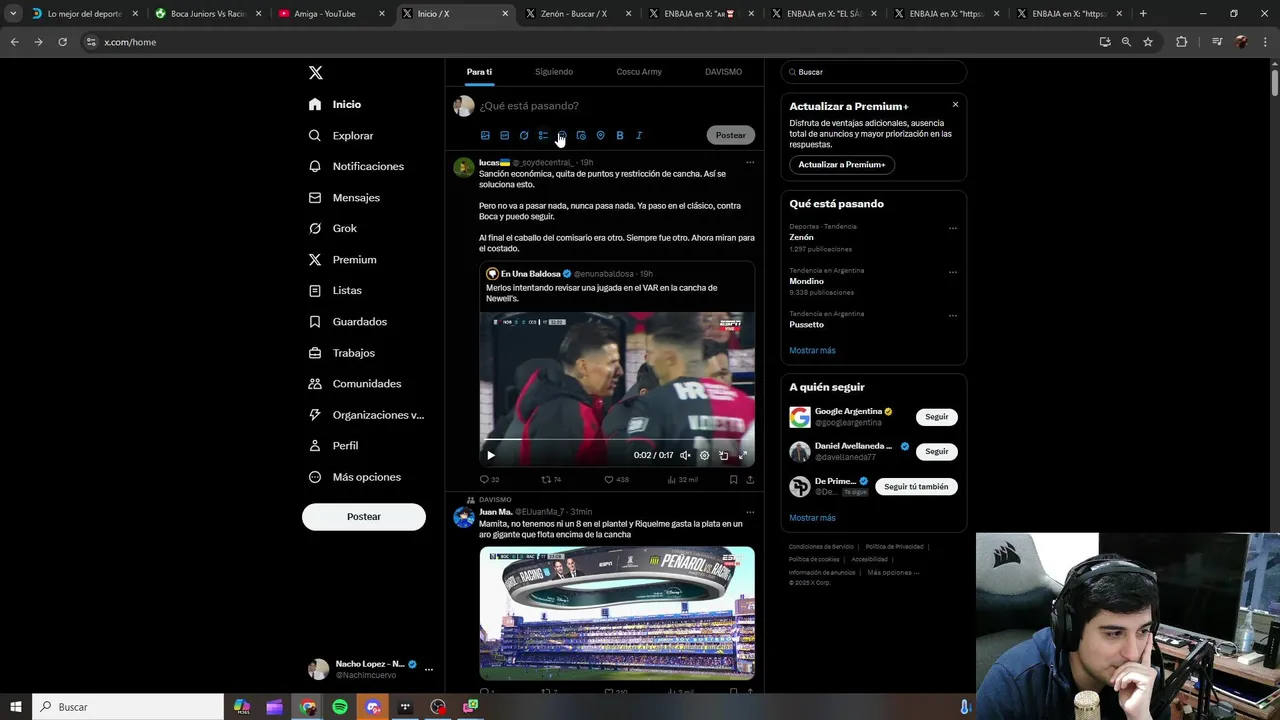1280x720 pixels.
Task: Click the bell icon for Notificaciones
Action: coord(315,166)
